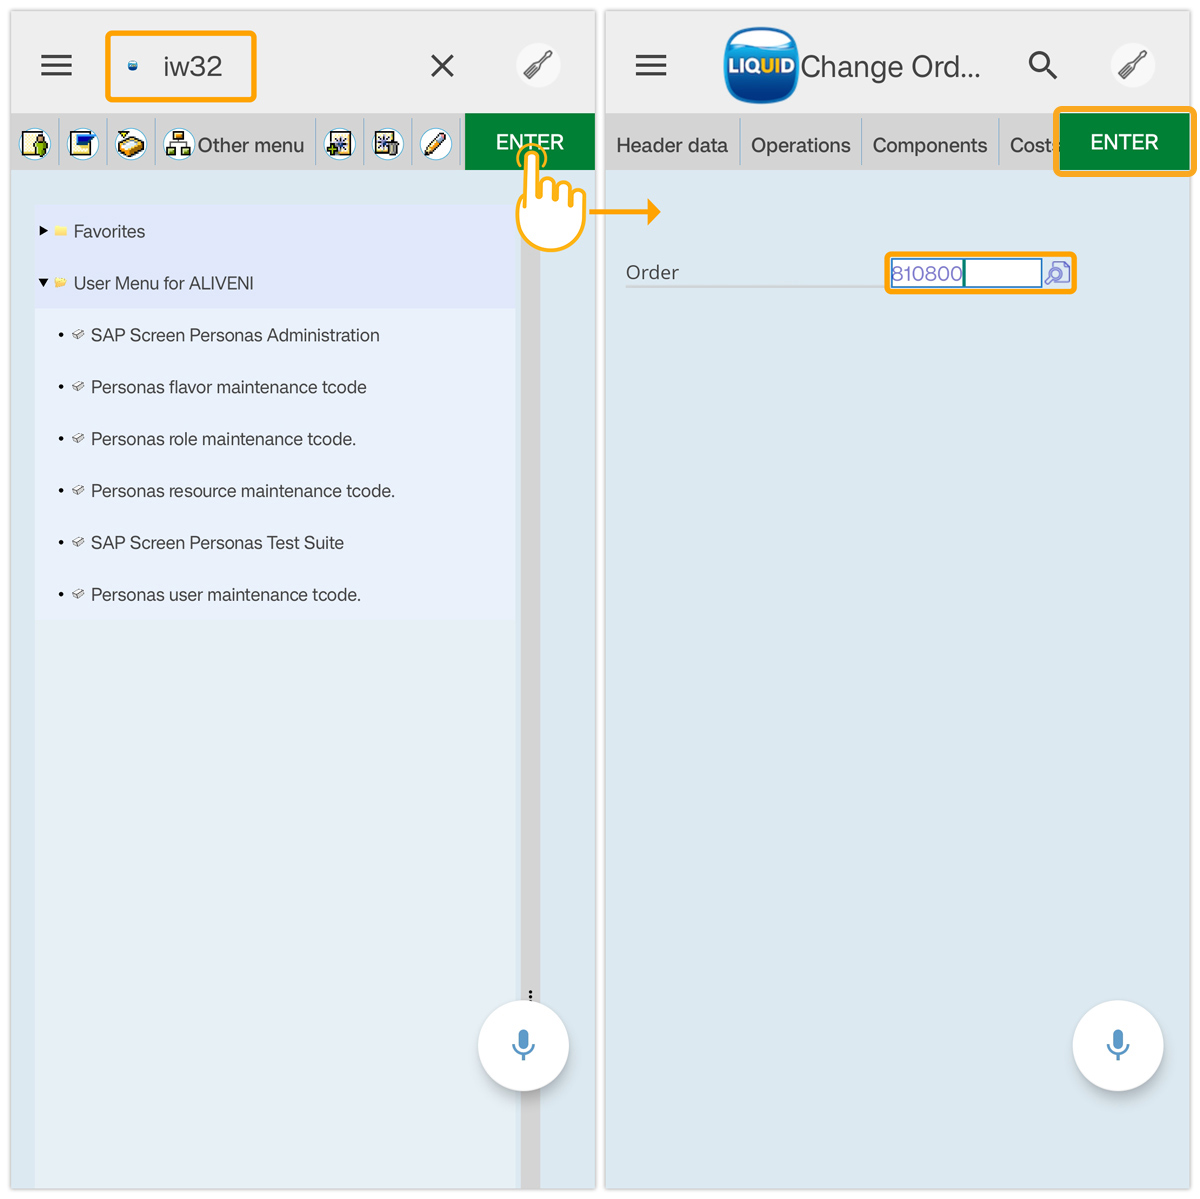Click Delete favorites trash icon
The width and height of the screenshot is (1200, 1199).
[387, 144]
